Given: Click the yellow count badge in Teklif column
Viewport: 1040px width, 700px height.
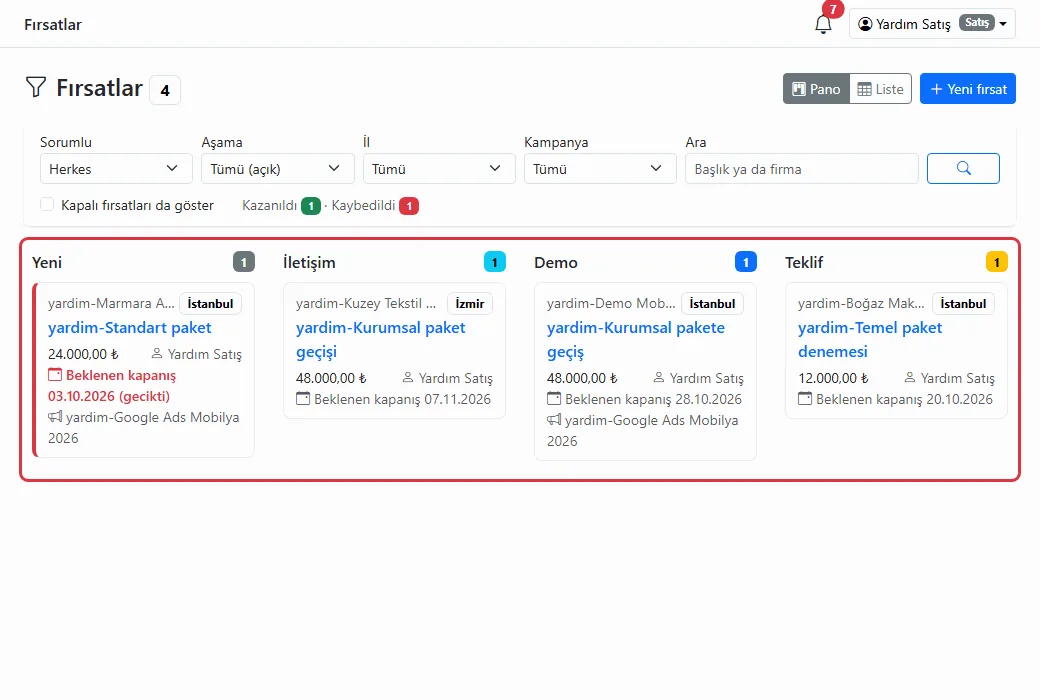Looking at the screenshot, I should [x=996, y=262].
